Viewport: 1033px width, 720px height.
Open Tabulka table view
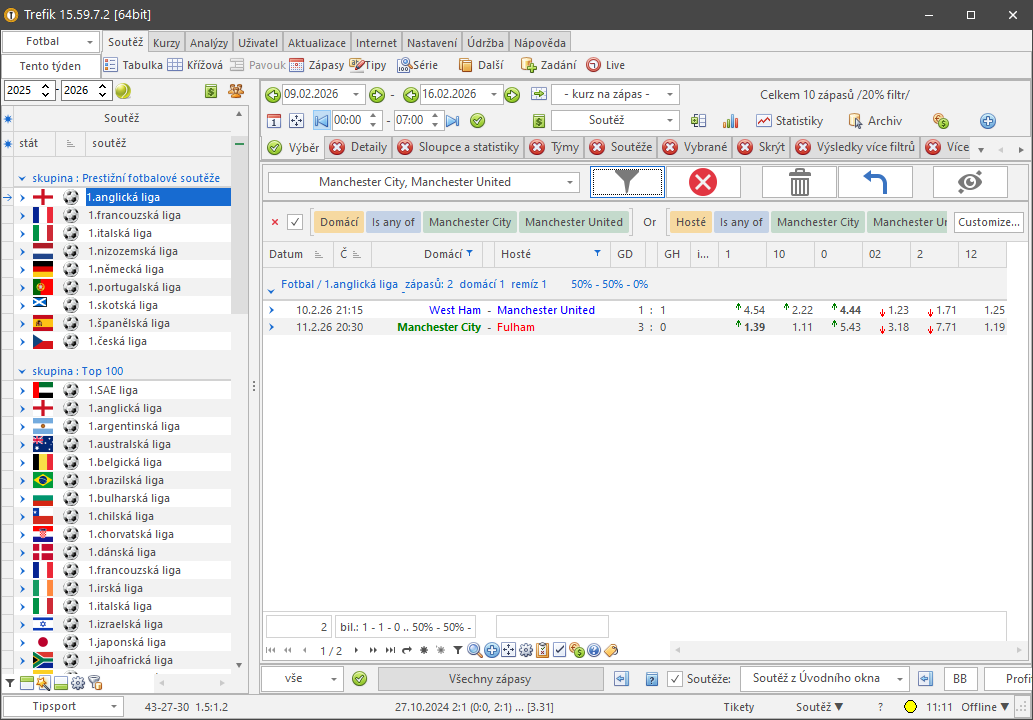[134, 65]
